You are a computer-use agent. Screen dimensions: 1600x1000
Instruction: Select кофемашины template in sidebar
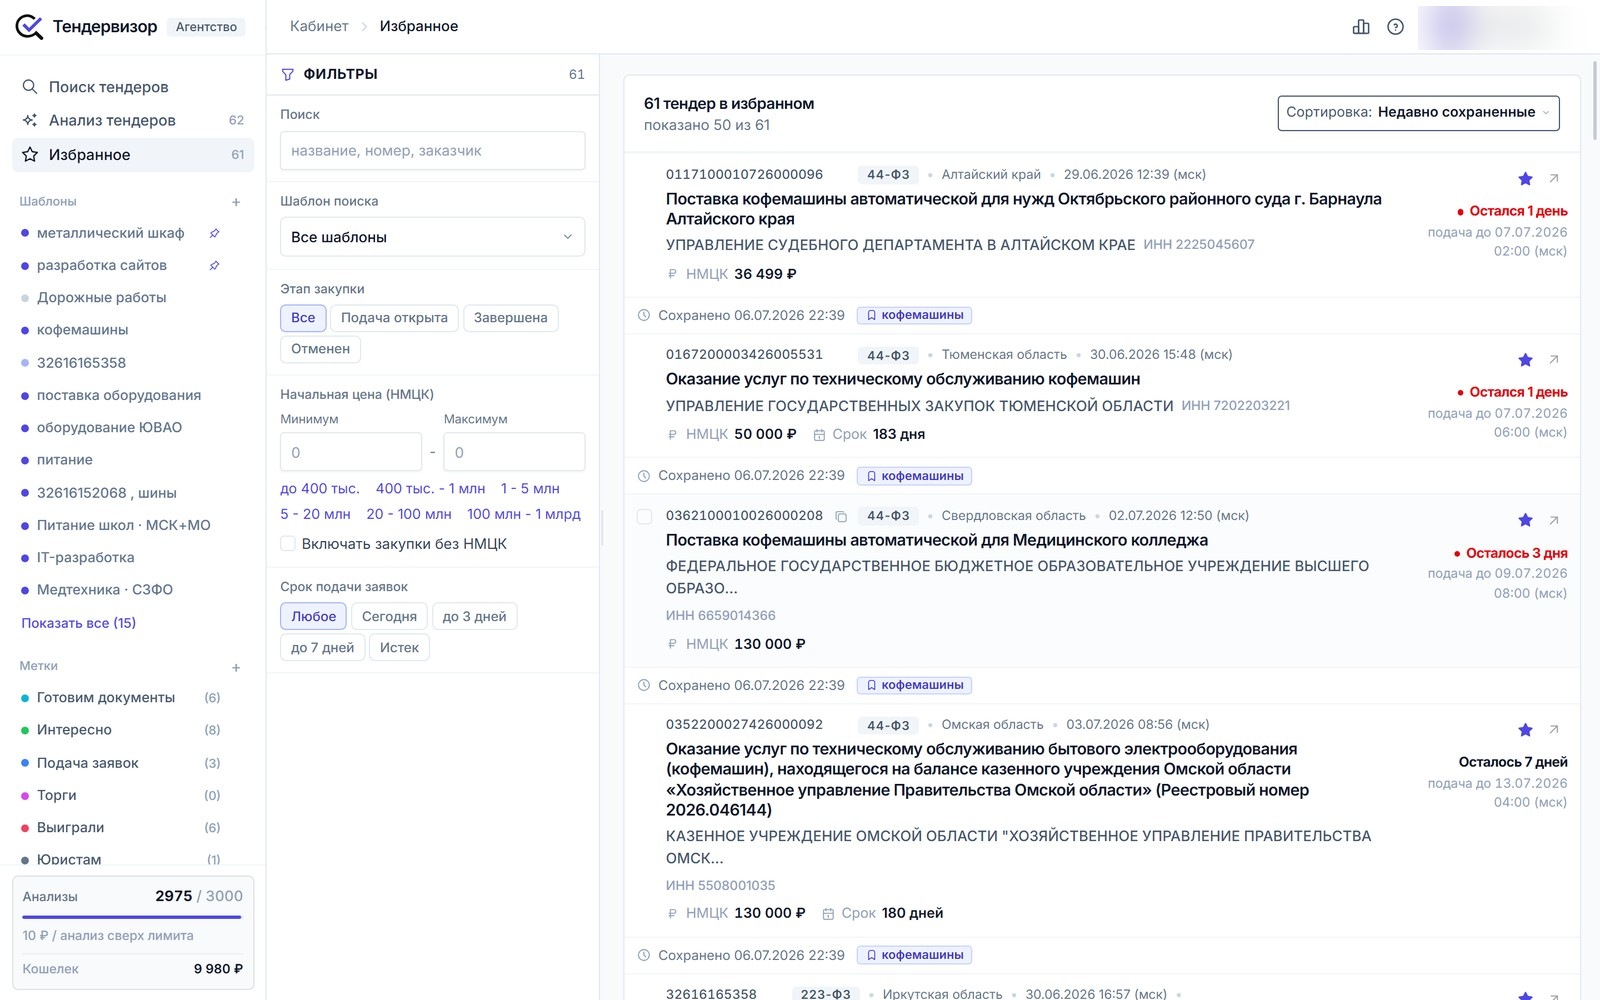coord(82,330)
